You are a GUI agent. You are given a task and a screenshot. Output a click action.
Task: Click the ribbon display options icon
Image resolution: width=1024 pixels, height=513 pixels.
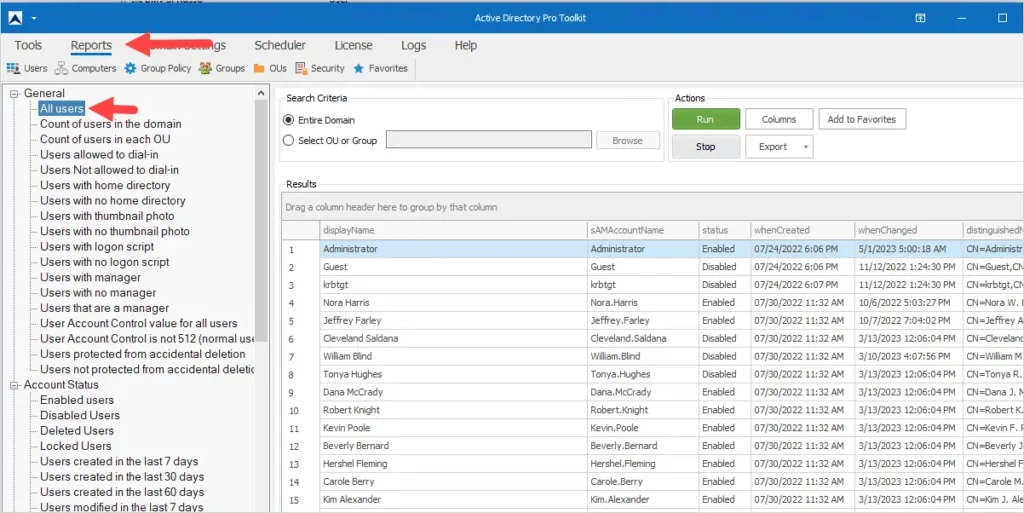tap(920, 18)
